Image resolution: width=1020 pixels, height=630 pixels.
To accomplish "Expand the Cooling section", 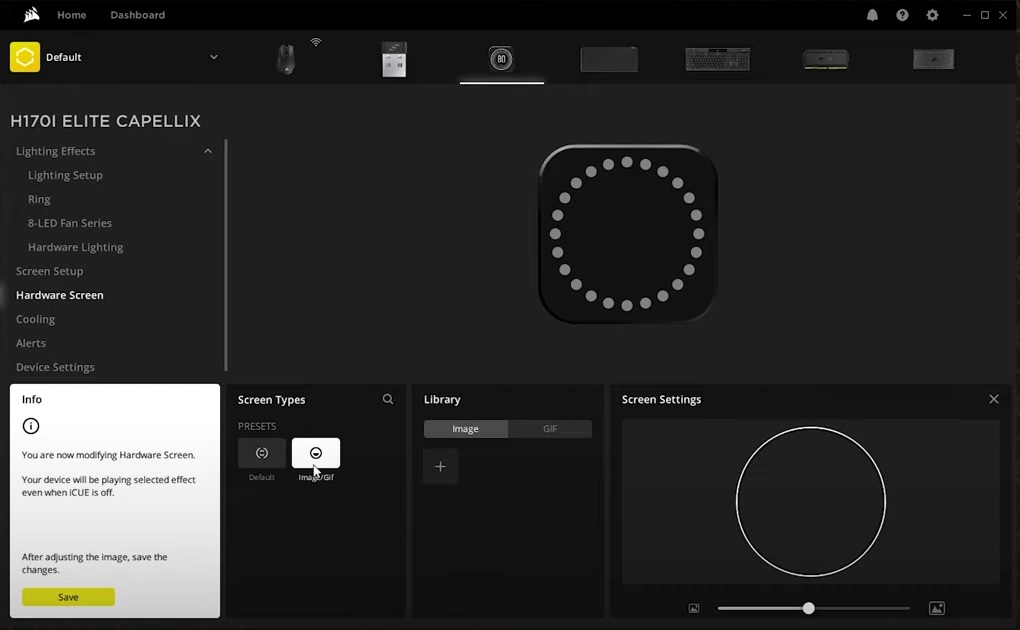I will tap(35, 318).
